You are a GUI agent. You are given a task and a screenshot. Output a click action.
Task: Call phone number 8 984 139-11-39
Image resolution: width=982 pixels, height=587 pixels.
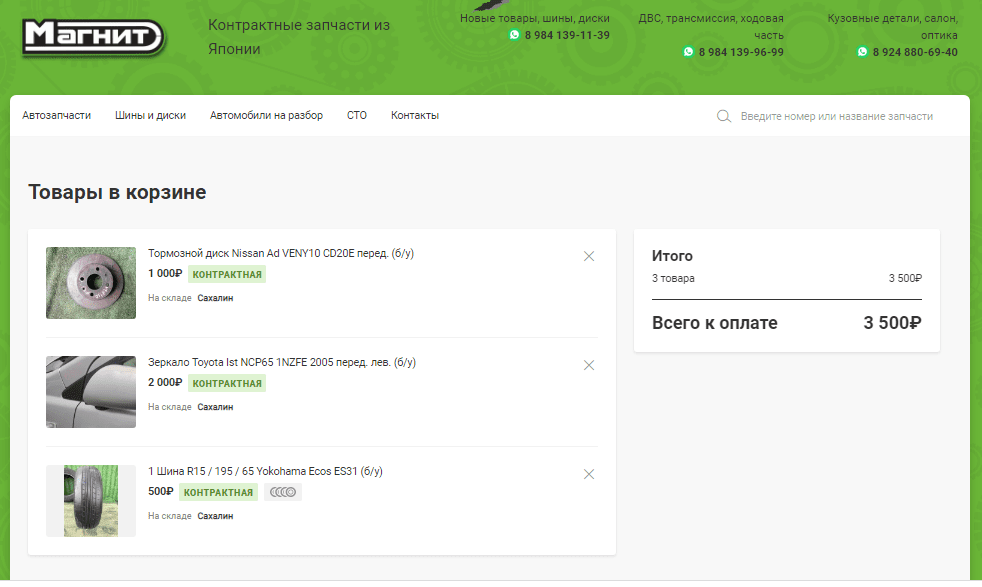tap(567, 35)
